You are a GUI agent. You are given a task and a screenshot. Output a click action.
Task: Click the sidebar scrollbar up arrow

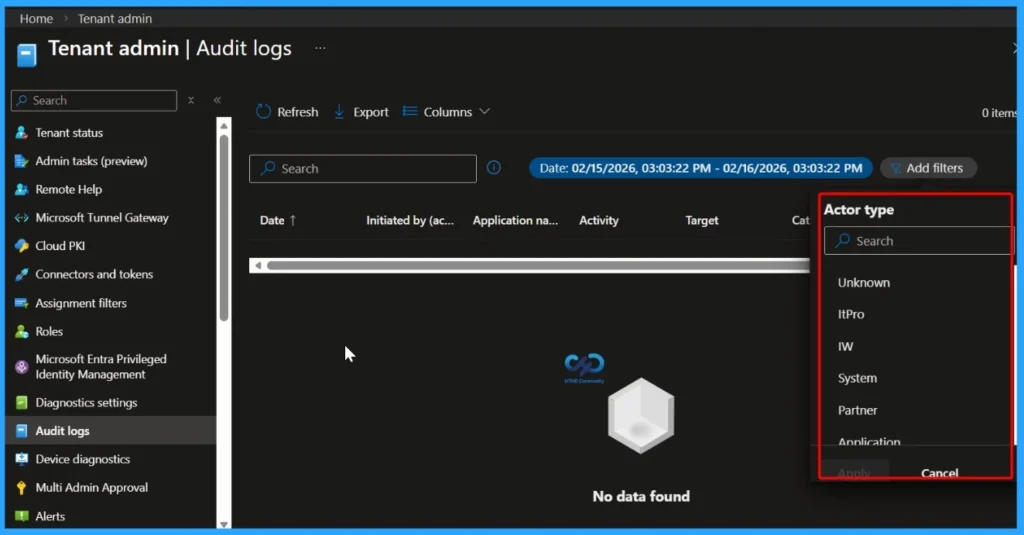point(224,125)
